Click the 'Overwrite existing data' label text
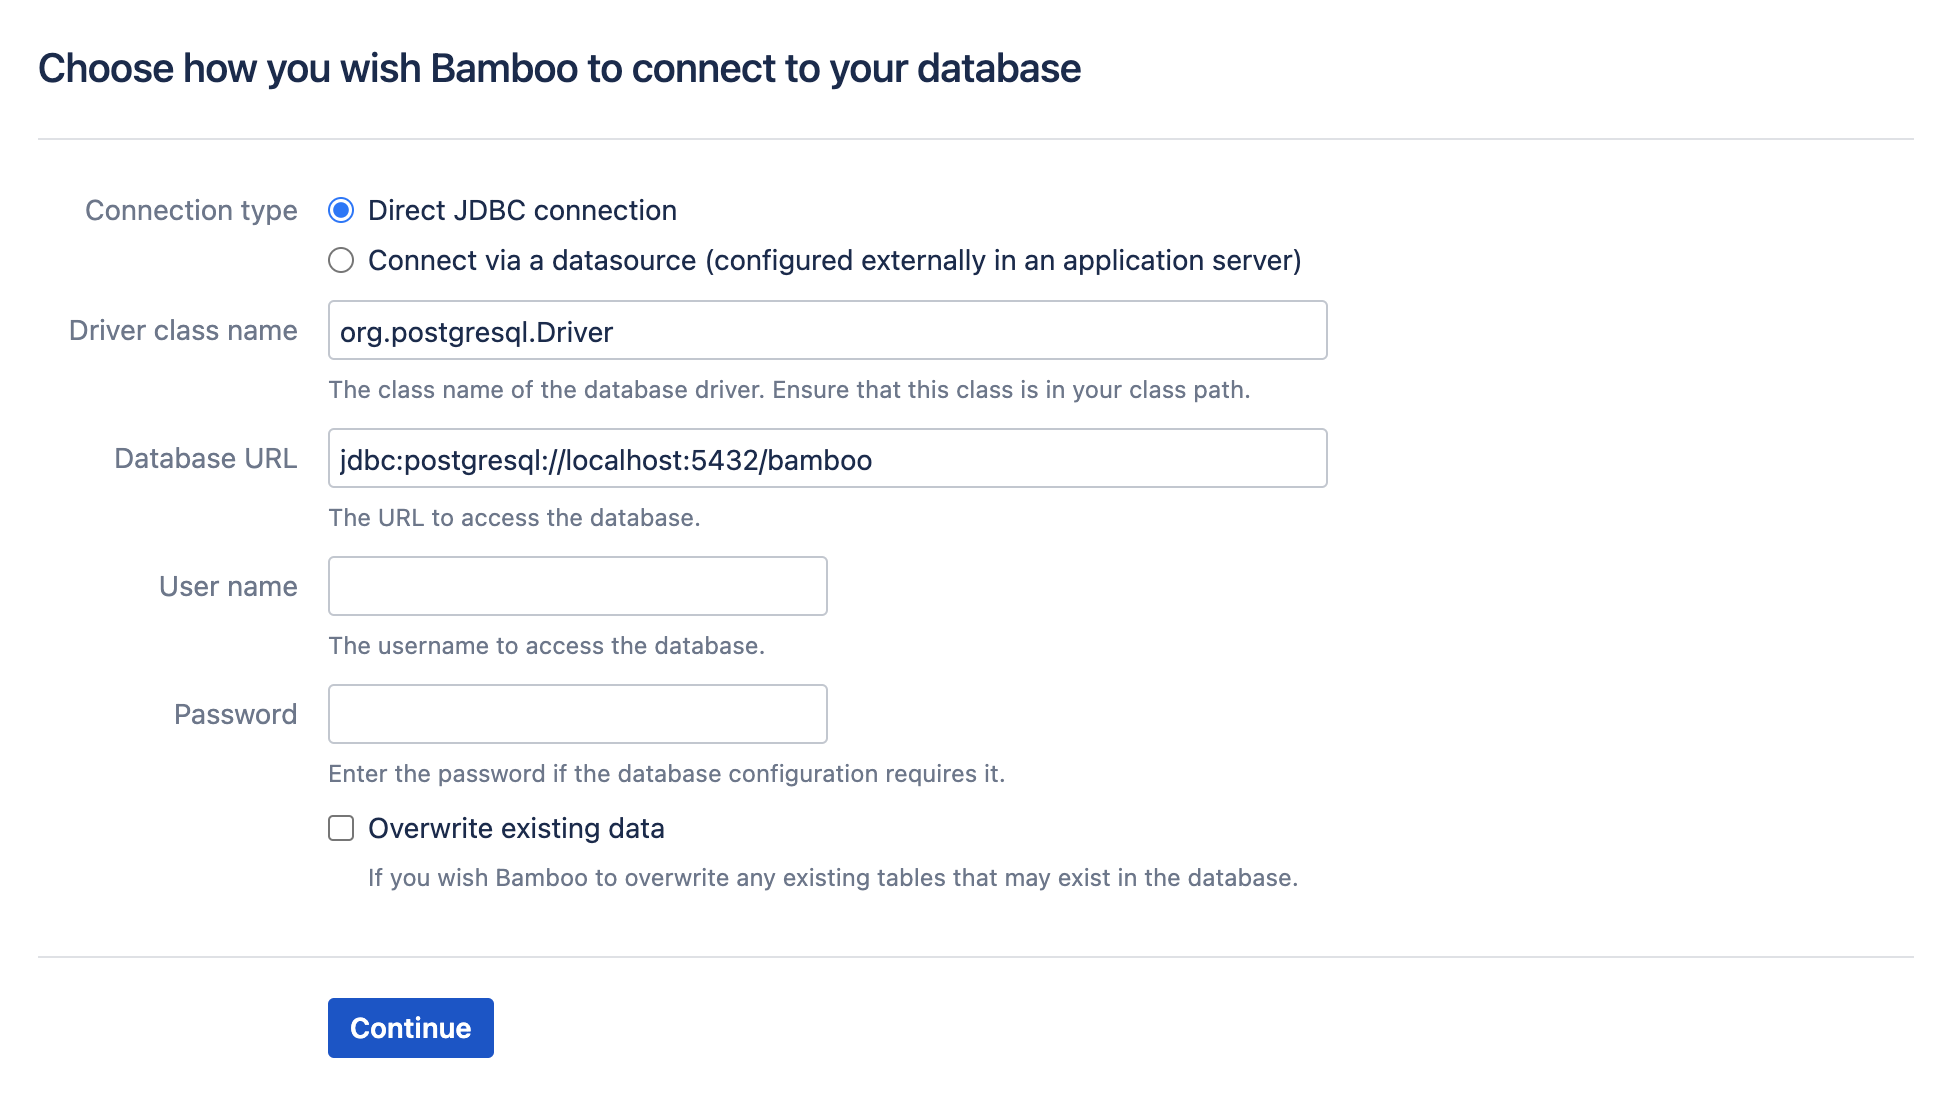 click(x=516, y=829)
